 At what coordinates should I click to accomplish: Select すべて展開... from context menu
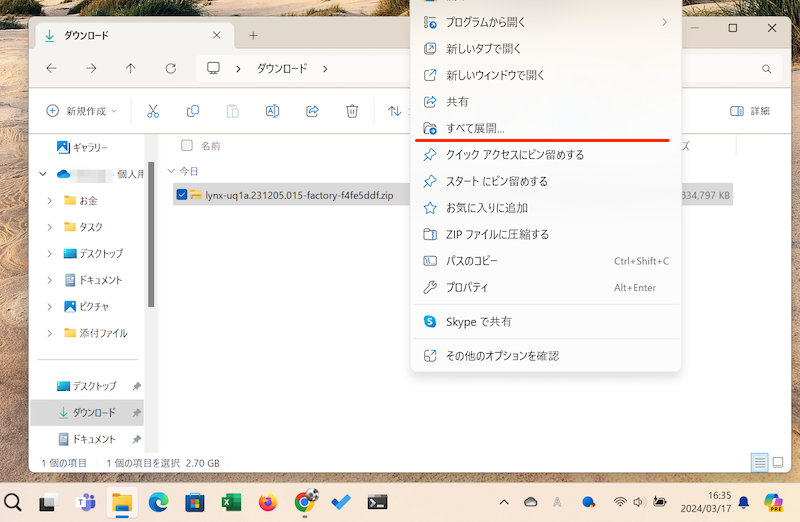click(475, 129)
